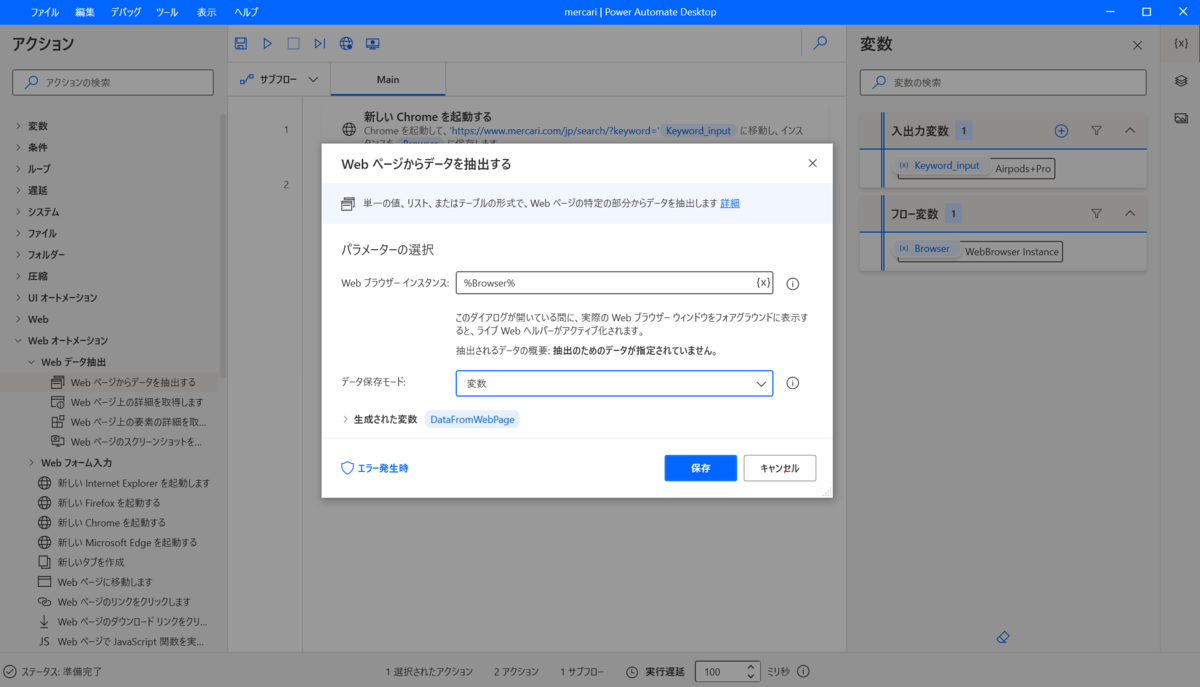The width and height of the screenshot is (1200, 687).
Task: Run the next action with the step icon
Action: pos(319,43)
